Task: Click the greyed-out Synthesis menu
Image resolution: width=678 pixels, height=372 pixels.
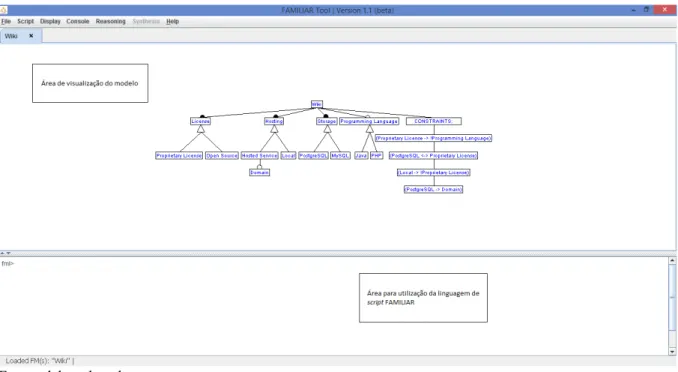Action: 146,21
